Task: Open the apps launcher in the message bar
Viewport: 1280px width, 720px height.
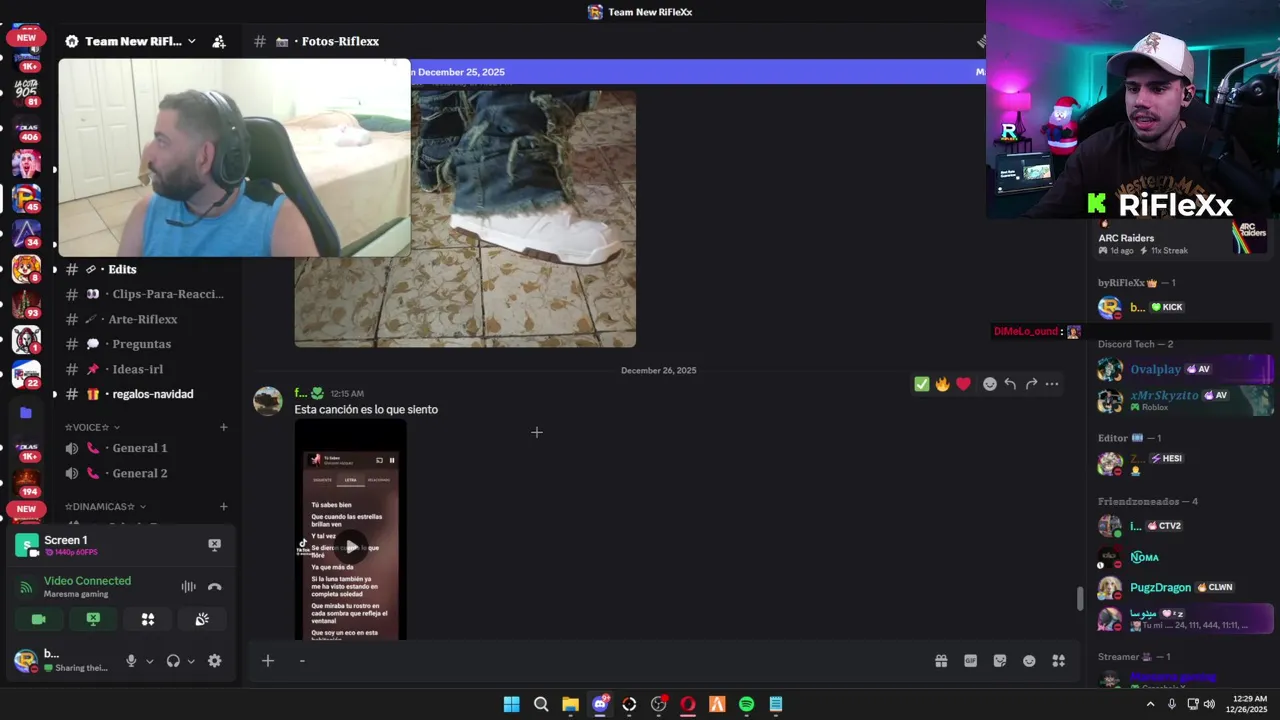Action: click(1059, 661)
